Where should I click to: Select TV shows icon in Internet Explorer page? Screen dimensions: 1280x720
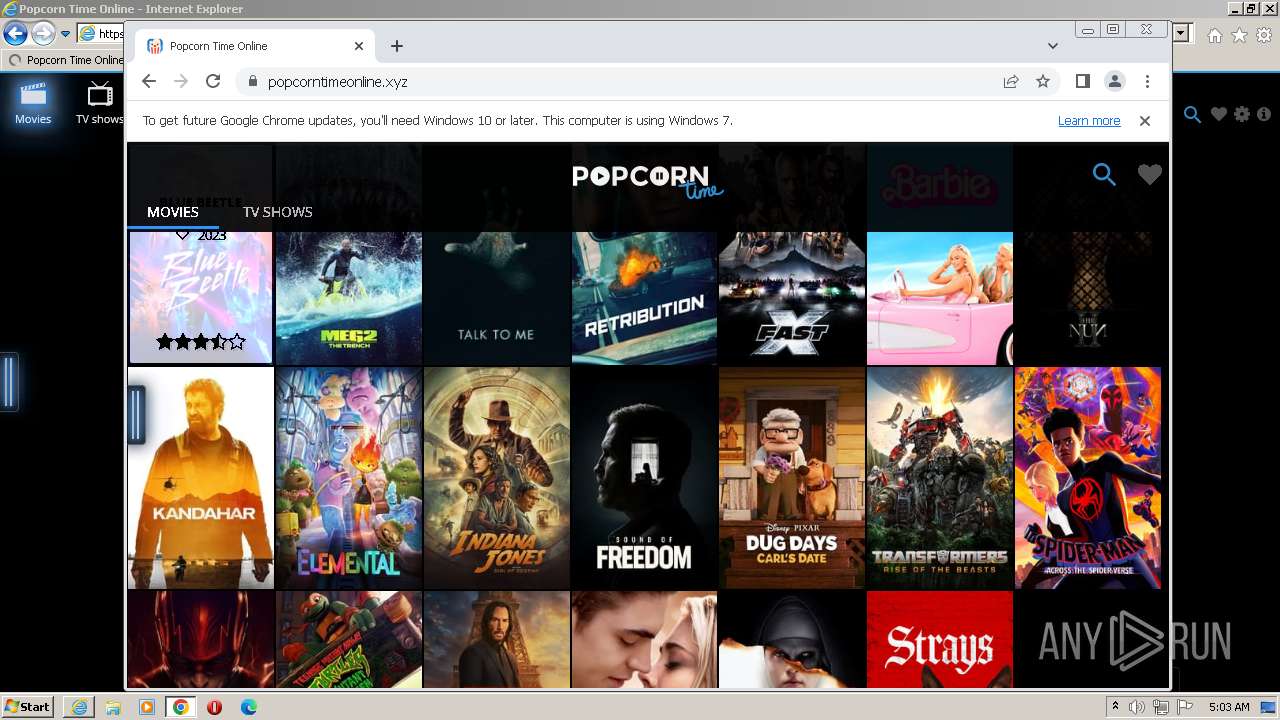[x=100, y=103]
